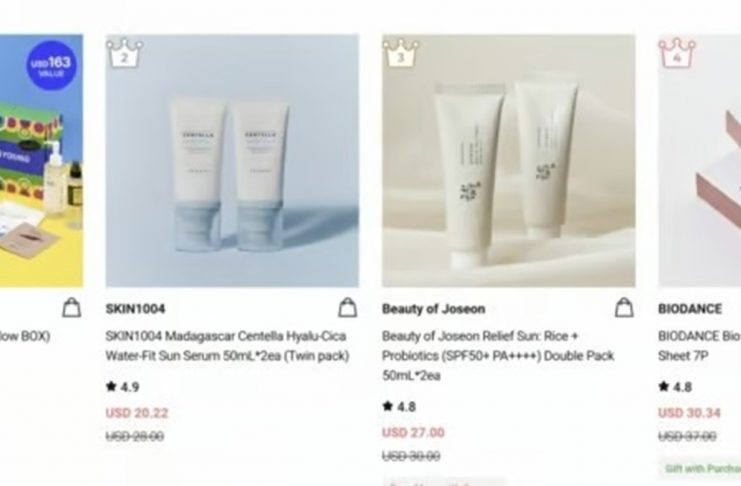Open BIODANCE brand link
The image size is (741, 486).
coord(689,309)
